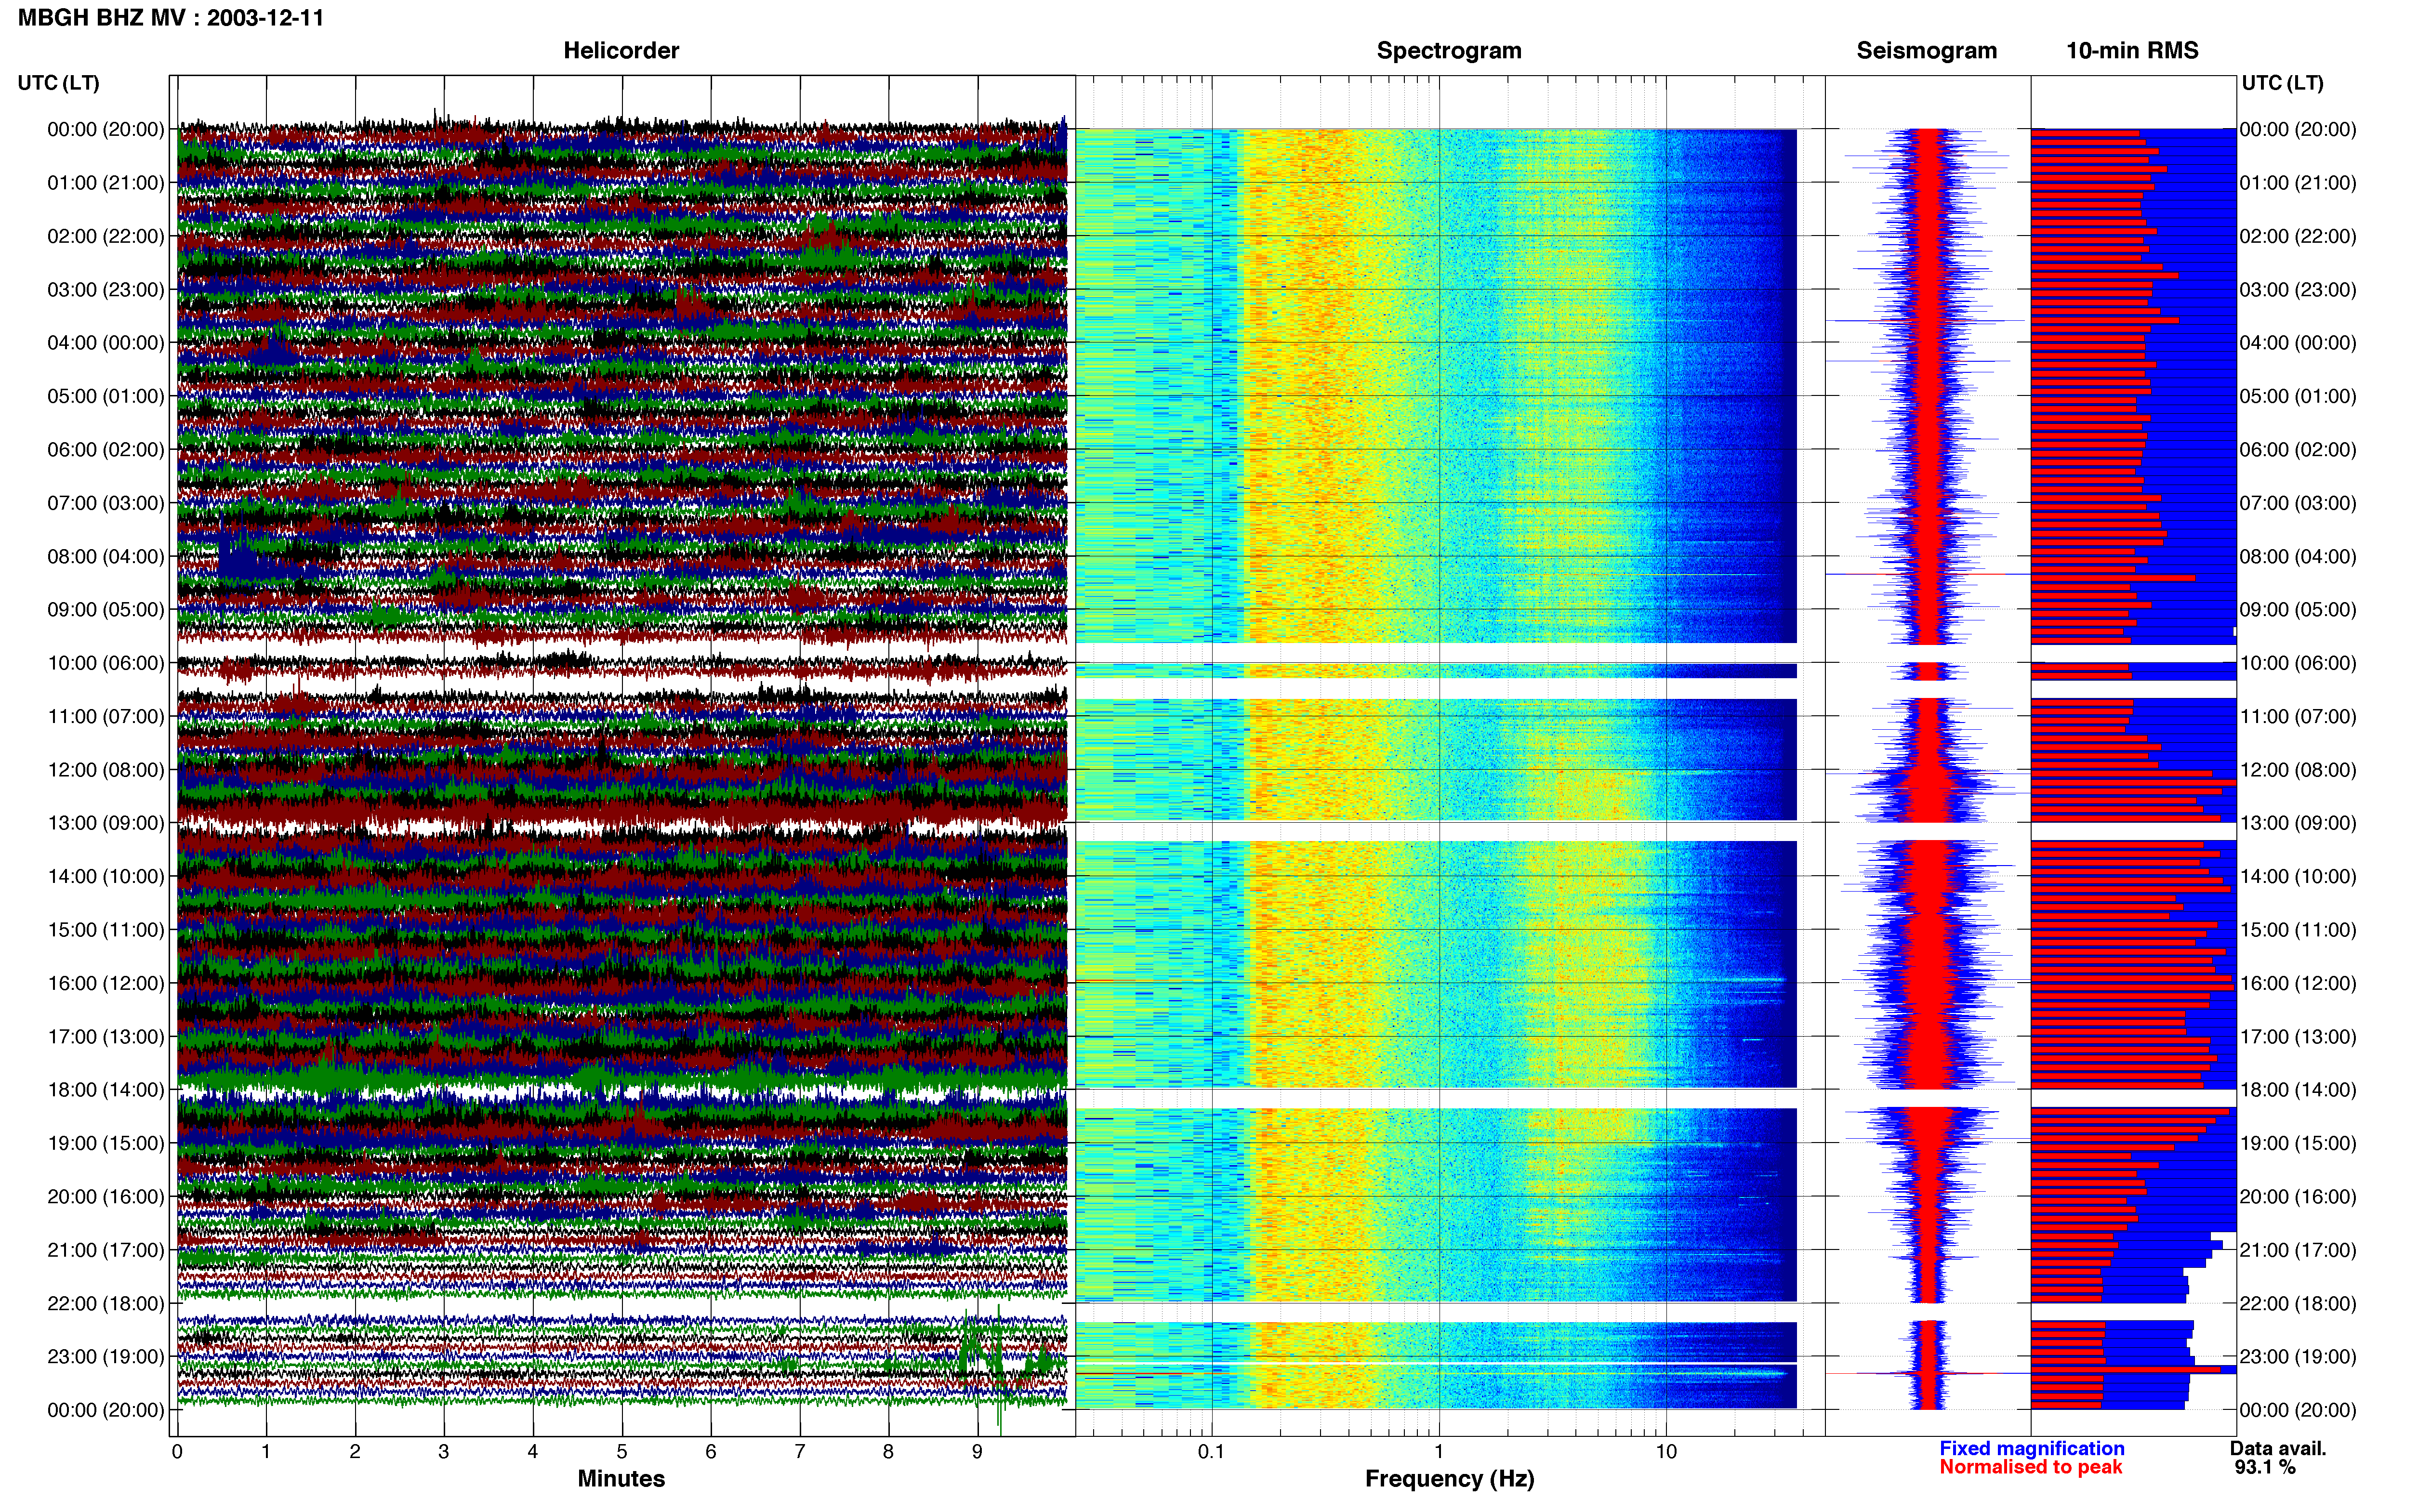Click left time label '20:00 (16:00)'
This screenshot has height=1512, width=2418.
pos(106,1196)
